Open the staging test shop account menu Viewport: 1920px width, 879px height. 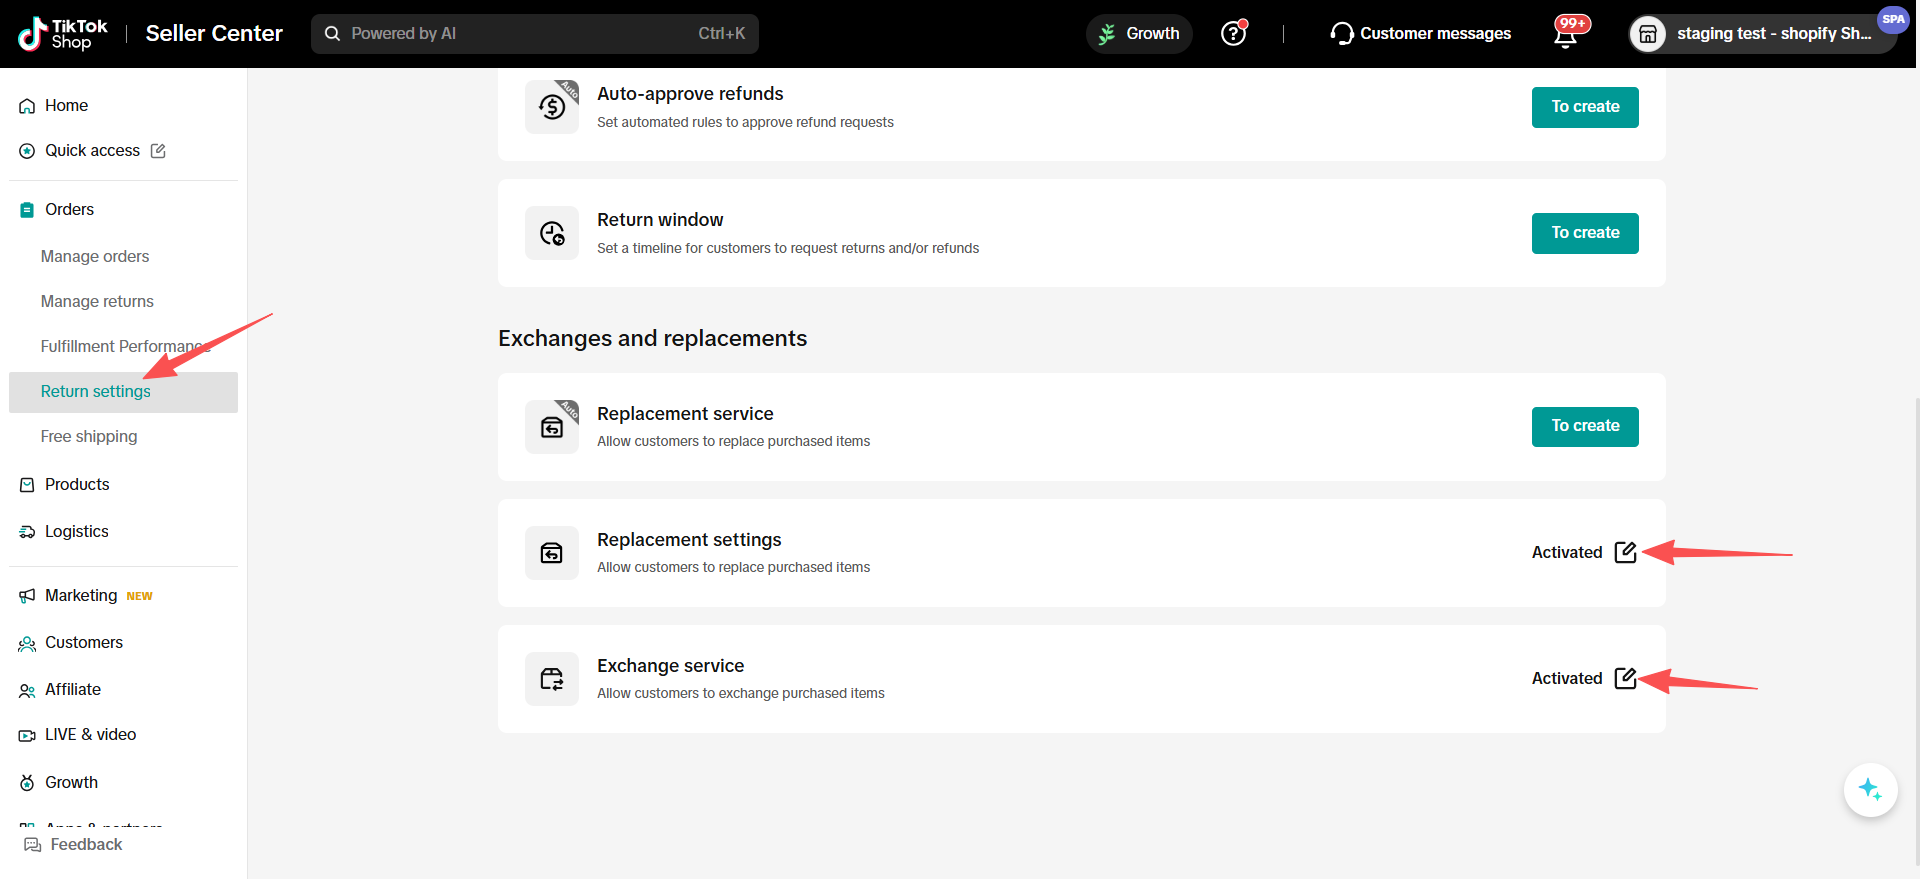pos(1763,34)
